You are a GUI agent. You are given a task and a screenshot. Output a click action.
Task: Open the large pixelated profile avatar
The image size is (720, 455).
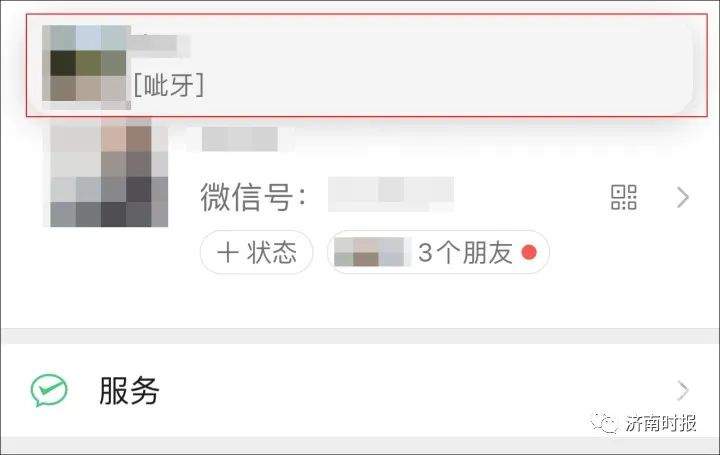tap(109, 173)
